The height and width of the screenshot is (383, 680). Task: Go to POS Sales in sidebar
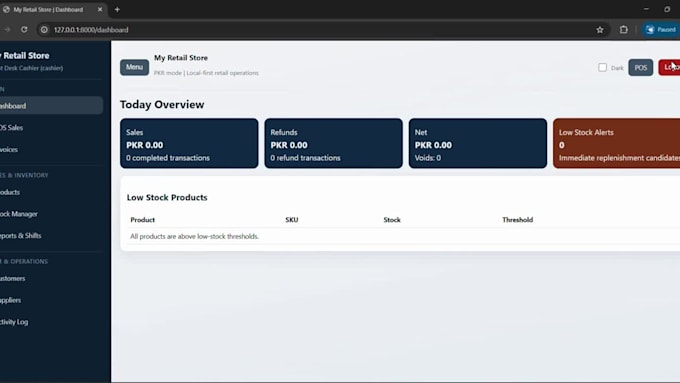(51, 128)
